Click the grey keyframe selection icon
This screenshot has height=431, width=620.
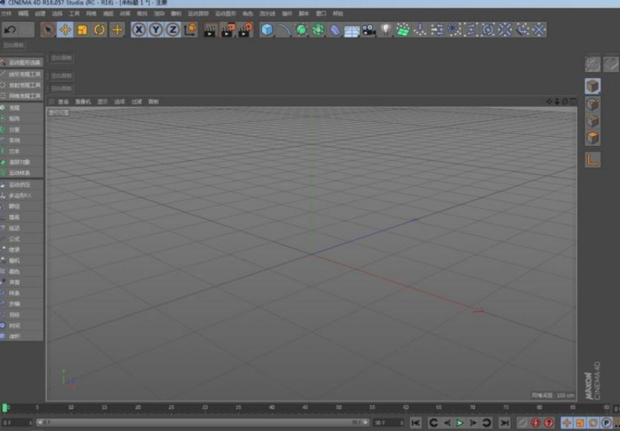(523, 423)
